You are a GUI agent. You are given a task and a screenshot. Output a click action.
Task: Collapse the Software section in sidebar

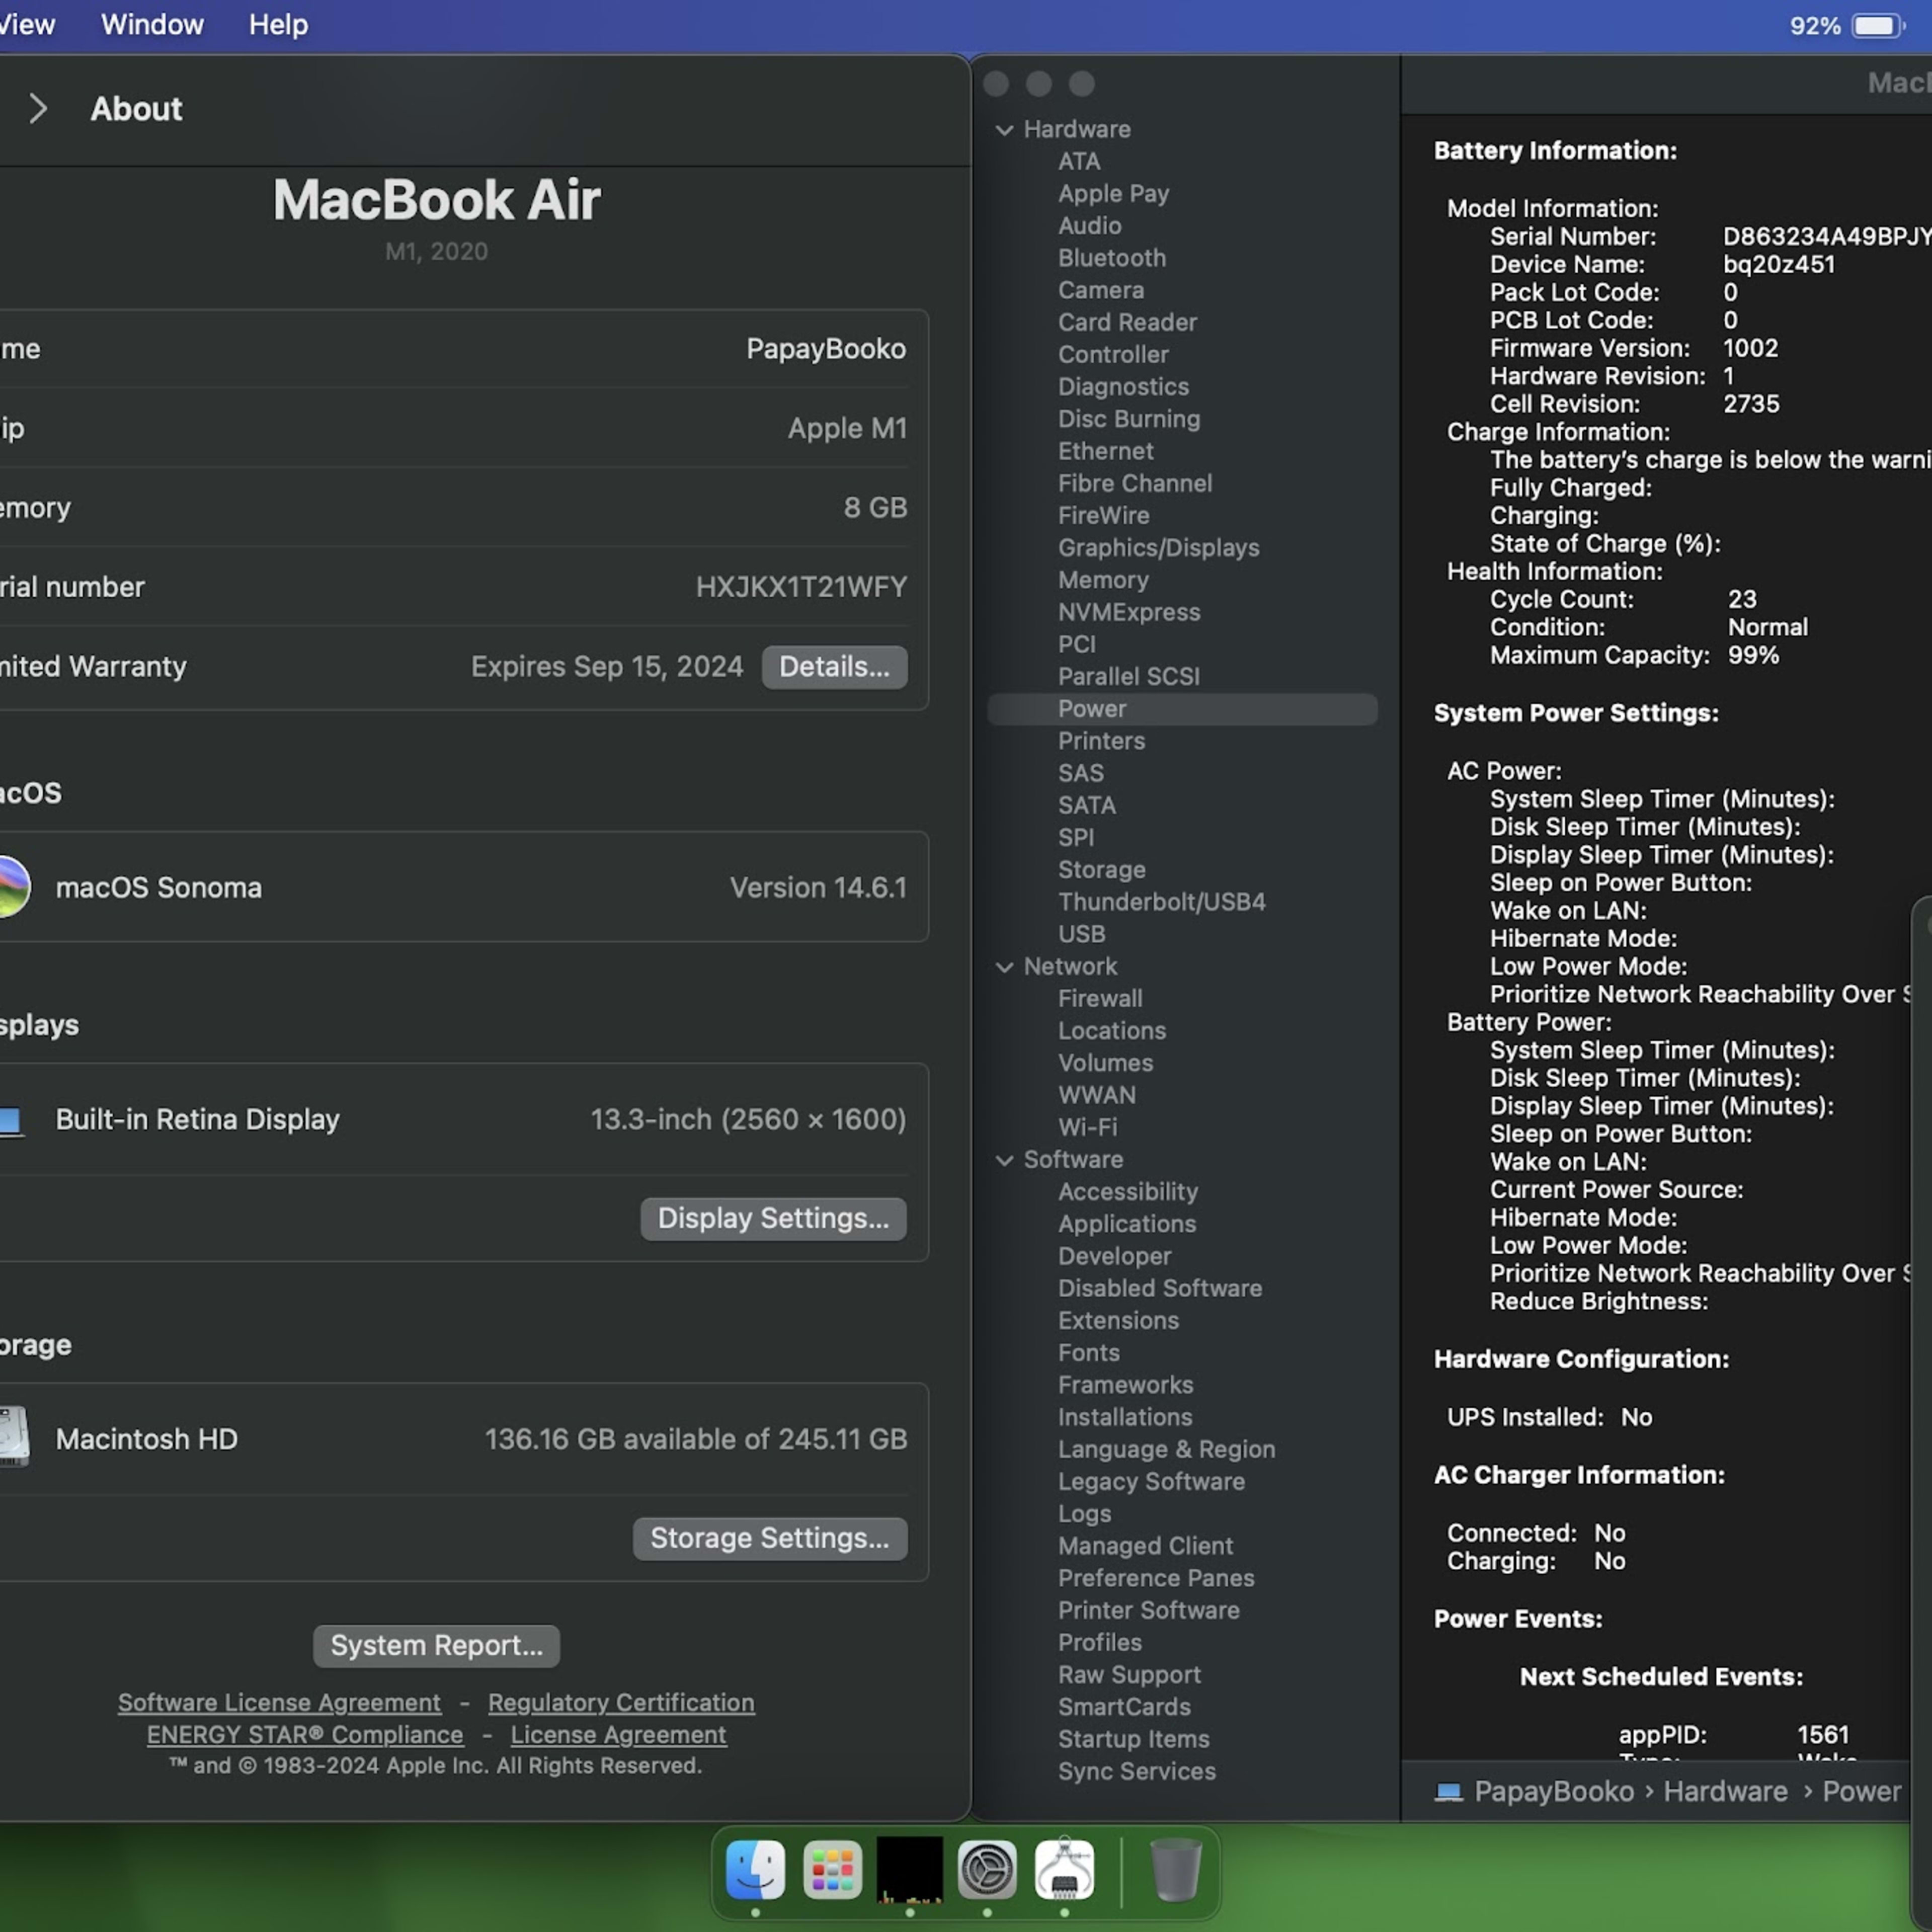pyautogui.click(x=1004, y=1160)
